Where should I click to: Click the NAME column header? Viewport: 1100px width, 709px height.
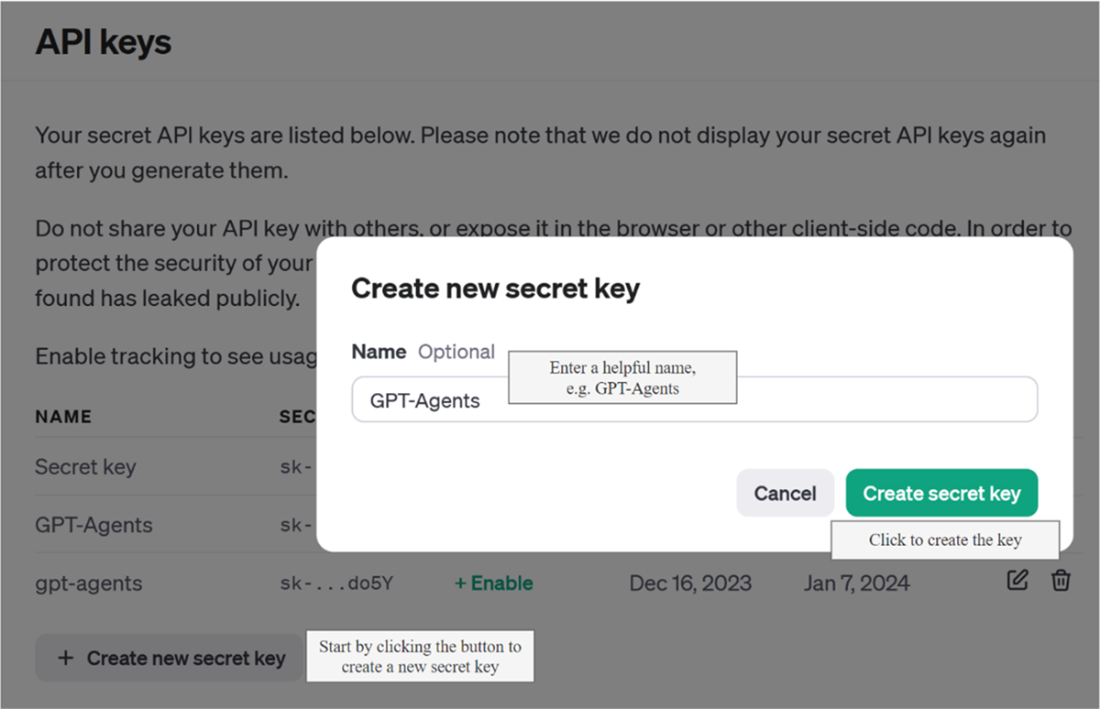[63, 417]
